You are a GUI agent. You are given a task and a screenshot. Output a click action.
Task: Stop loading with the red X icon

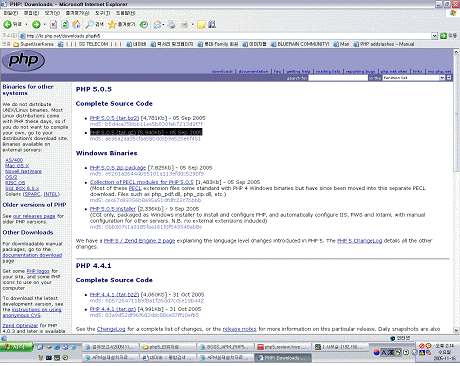click(53, 24)
